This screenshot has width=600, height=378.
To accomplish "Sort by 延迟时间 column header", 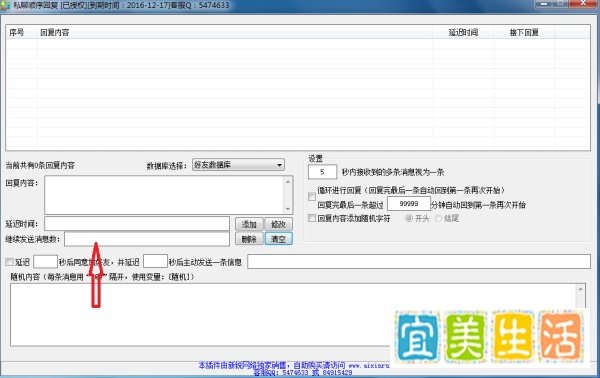I will tap(463, 33).
